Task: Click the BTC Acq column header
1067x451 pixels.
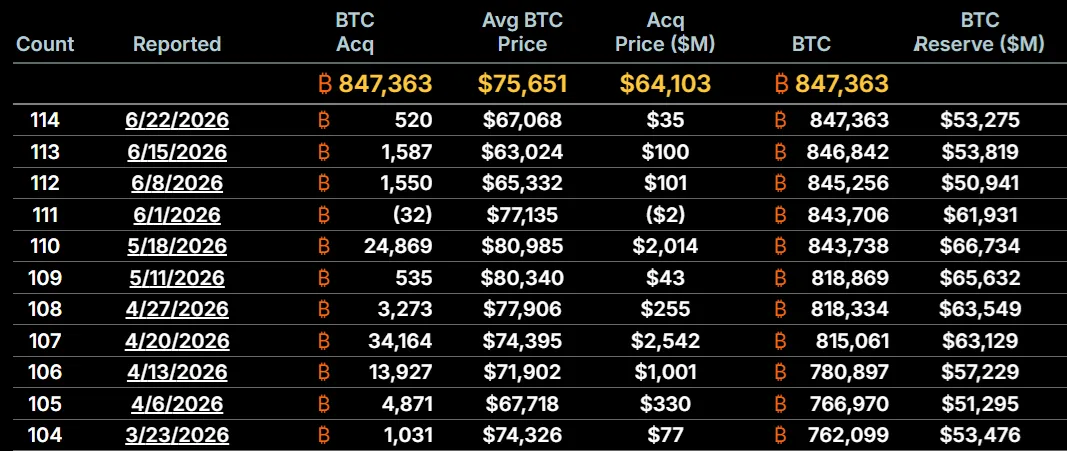Action: coord(355,33)
